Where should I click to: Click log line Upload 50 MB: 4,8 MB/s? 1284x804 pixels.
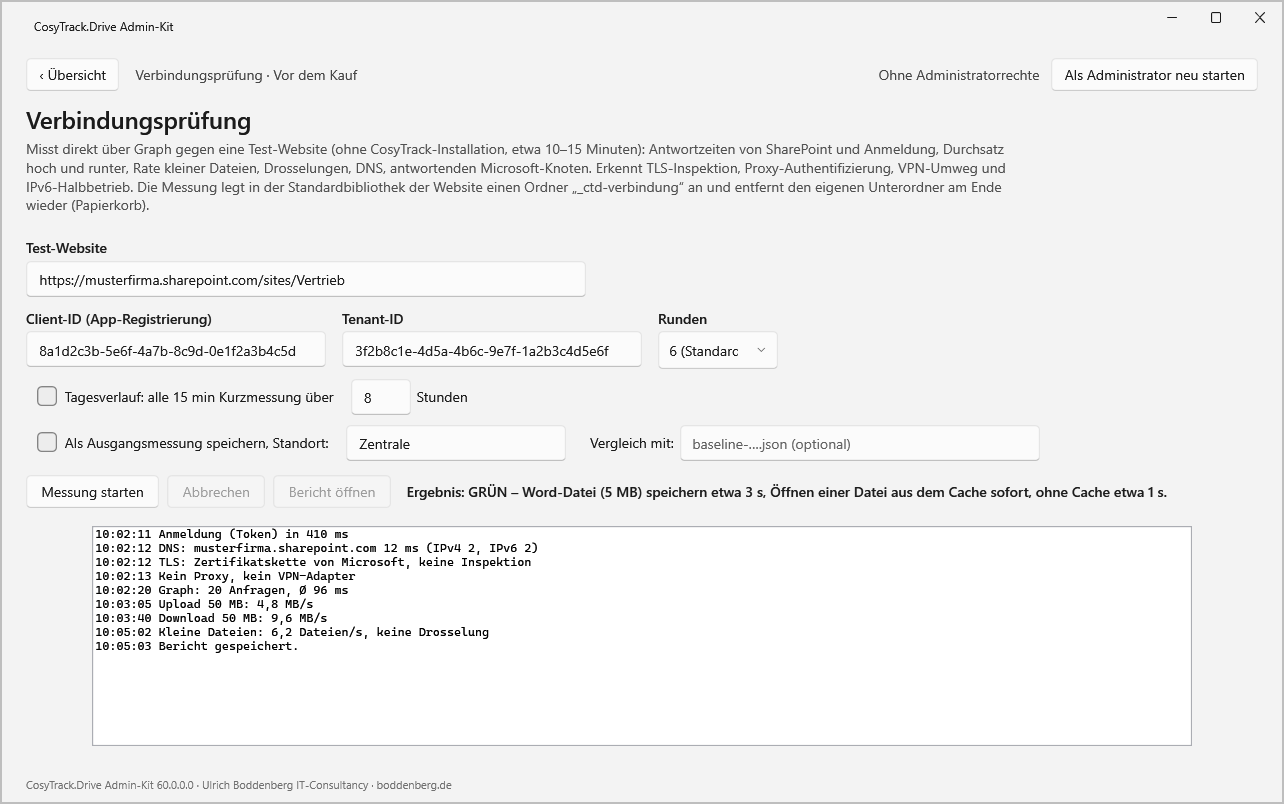pyautogui.click(x=204, y=604)
